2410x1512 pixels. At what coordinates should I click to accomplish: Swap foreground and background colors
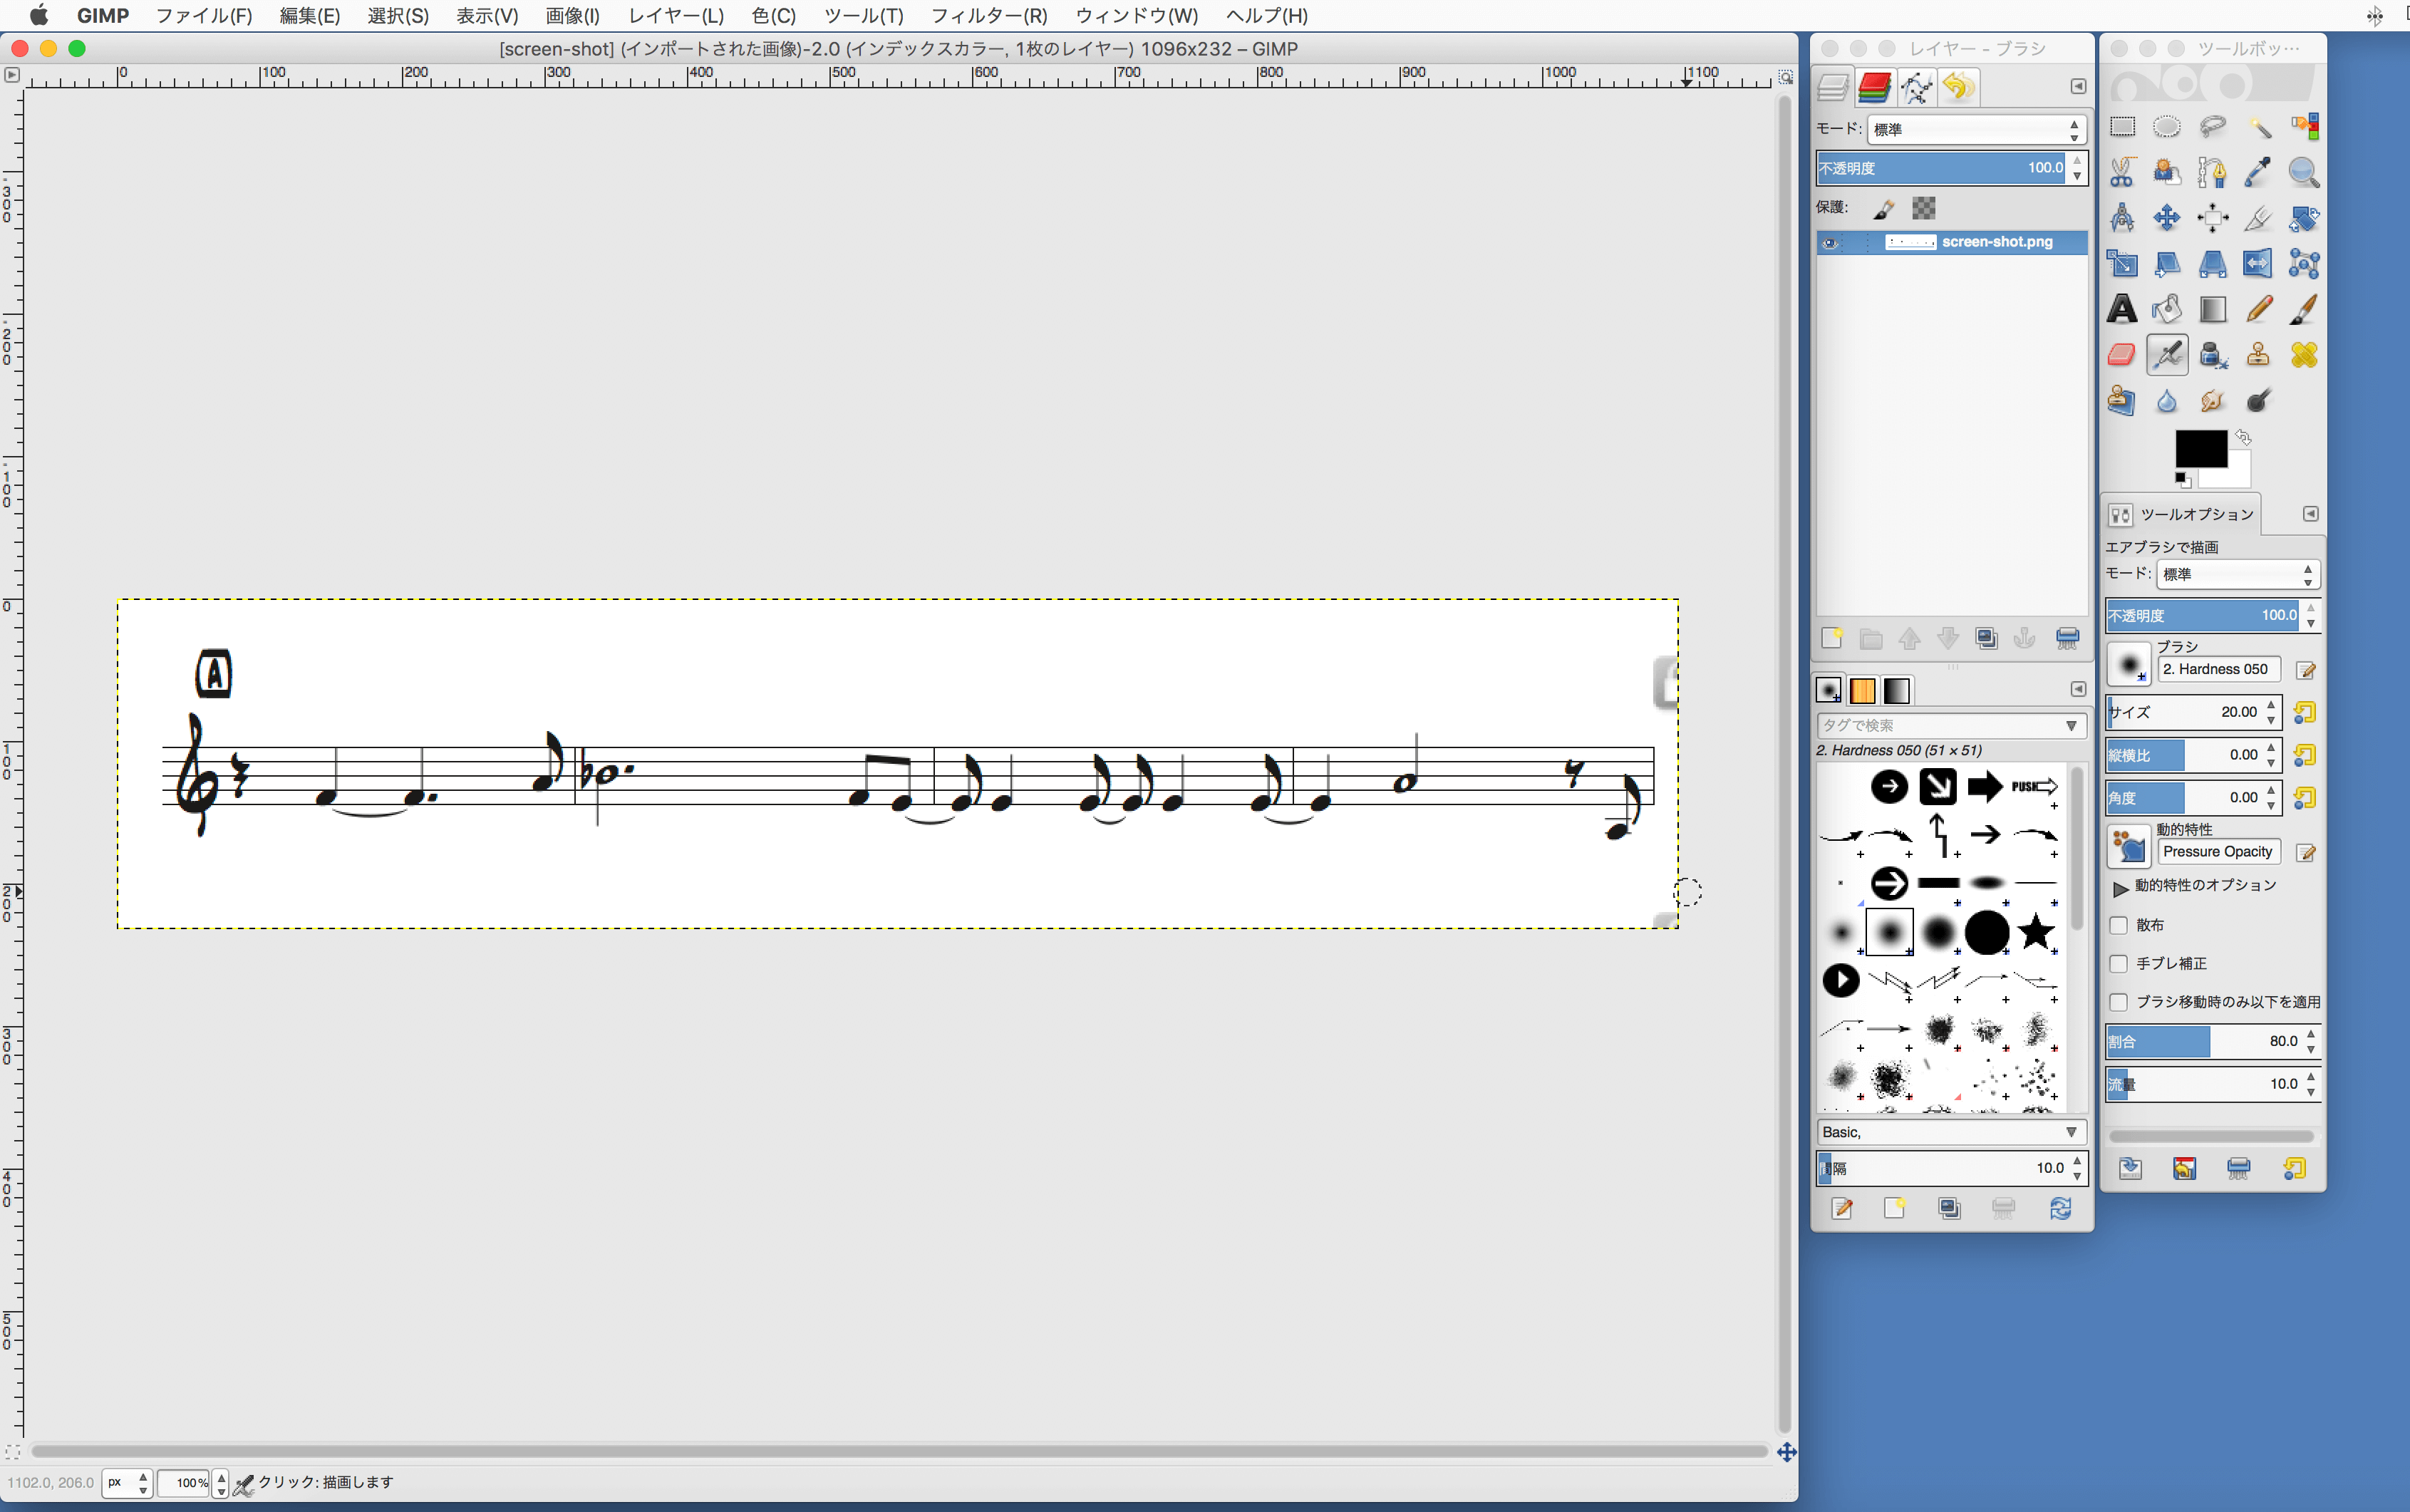[x=2243, y=438]
